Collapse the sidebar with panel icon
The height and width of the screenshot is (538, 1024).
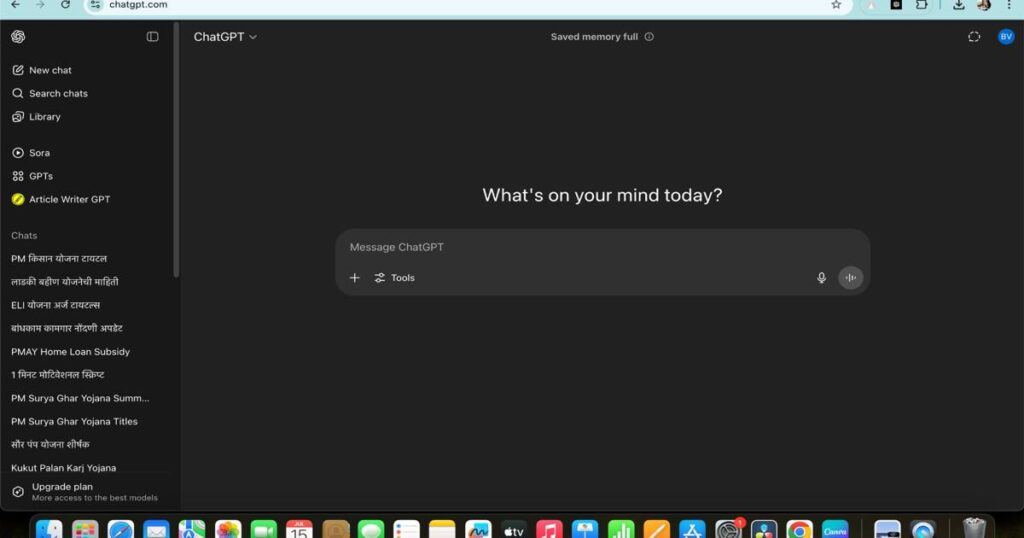(152, 37)
